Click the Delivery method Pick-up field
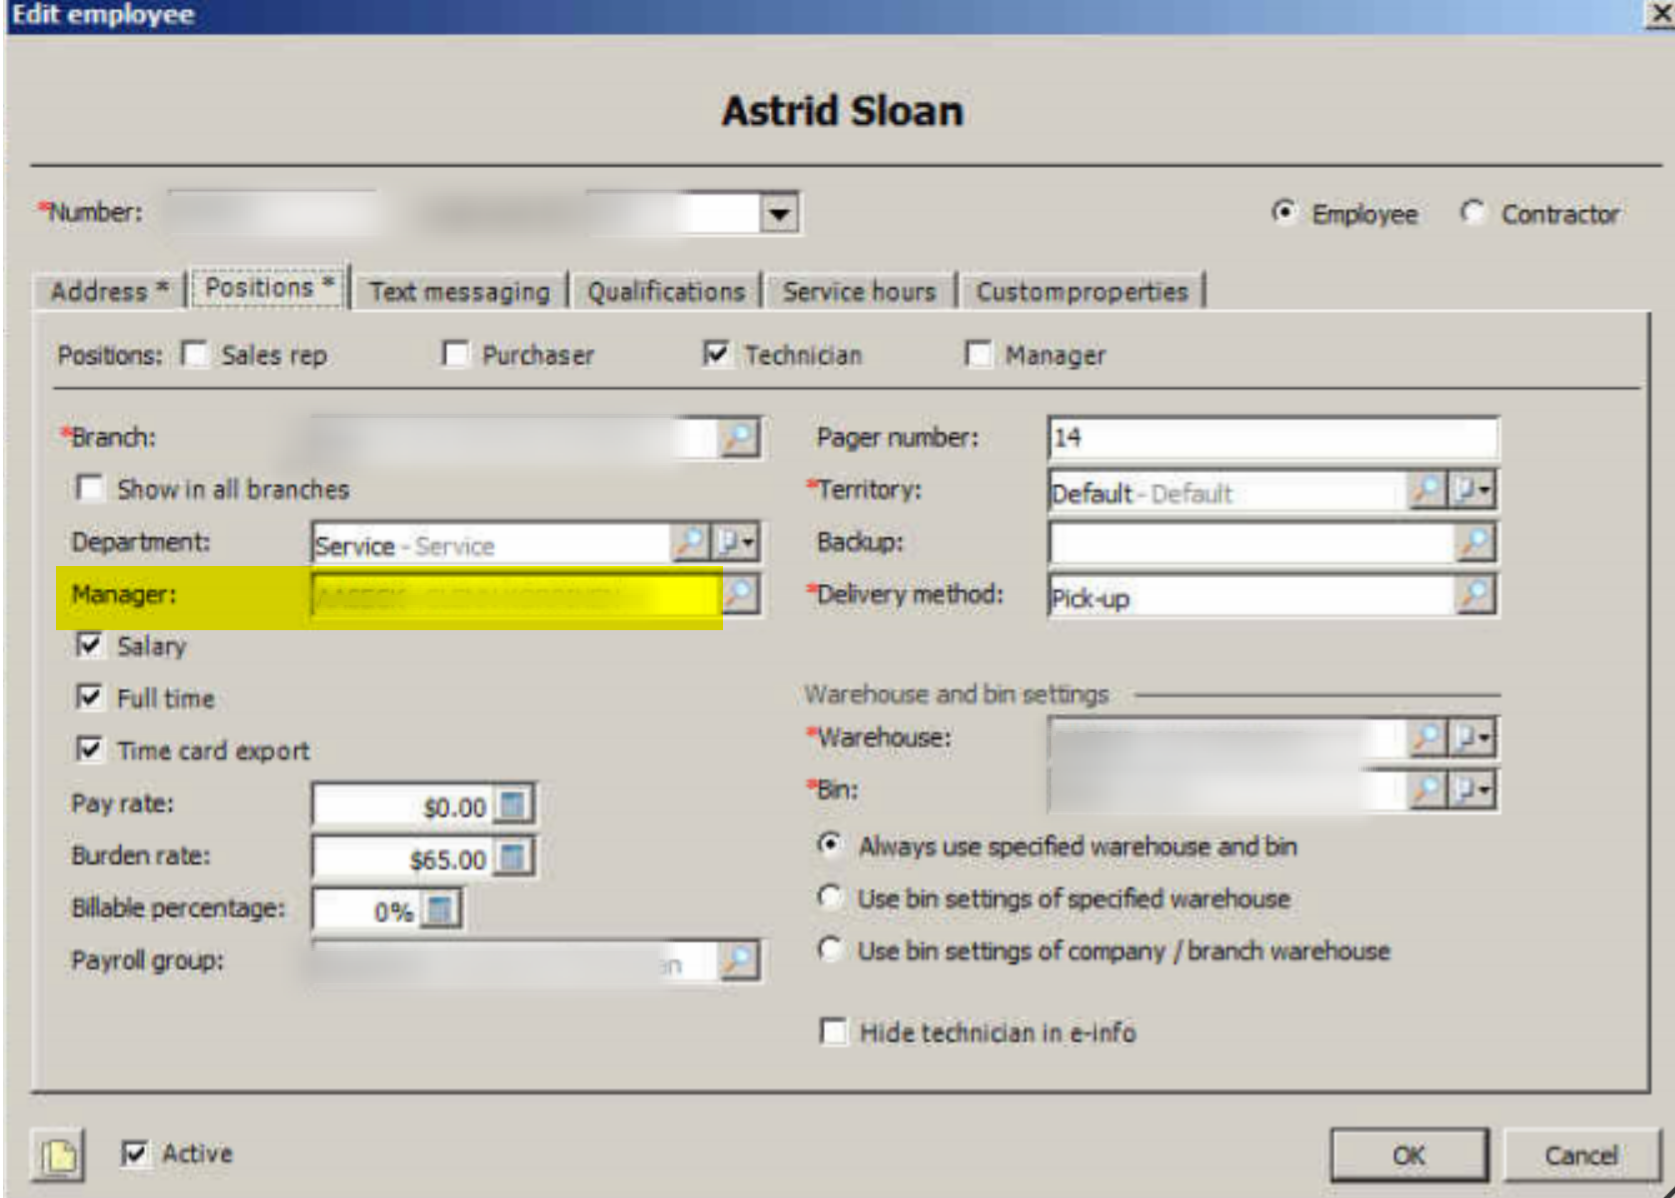The image size is (1675, 1198). 1252,596
